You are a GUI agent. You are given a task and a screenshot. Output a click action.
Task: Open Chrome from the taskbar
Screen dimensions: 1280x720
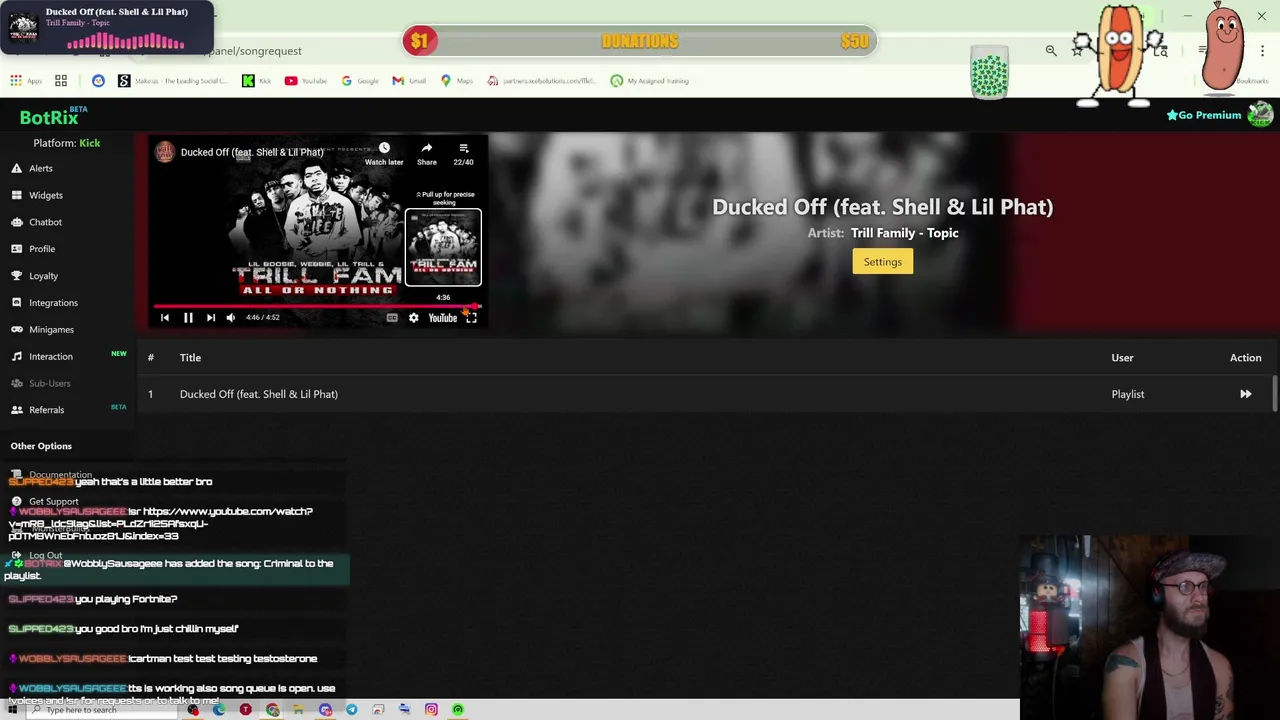[272, 710]
